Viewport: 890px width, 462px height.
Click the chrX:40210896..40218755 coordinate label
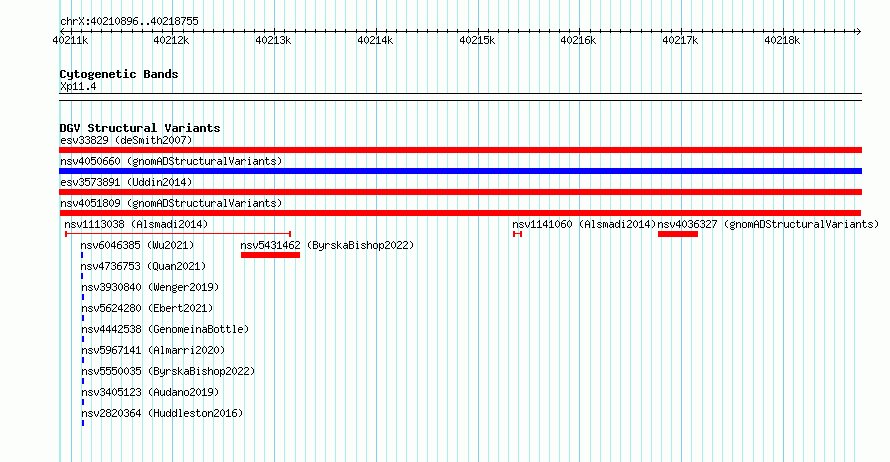click(129, 22)
